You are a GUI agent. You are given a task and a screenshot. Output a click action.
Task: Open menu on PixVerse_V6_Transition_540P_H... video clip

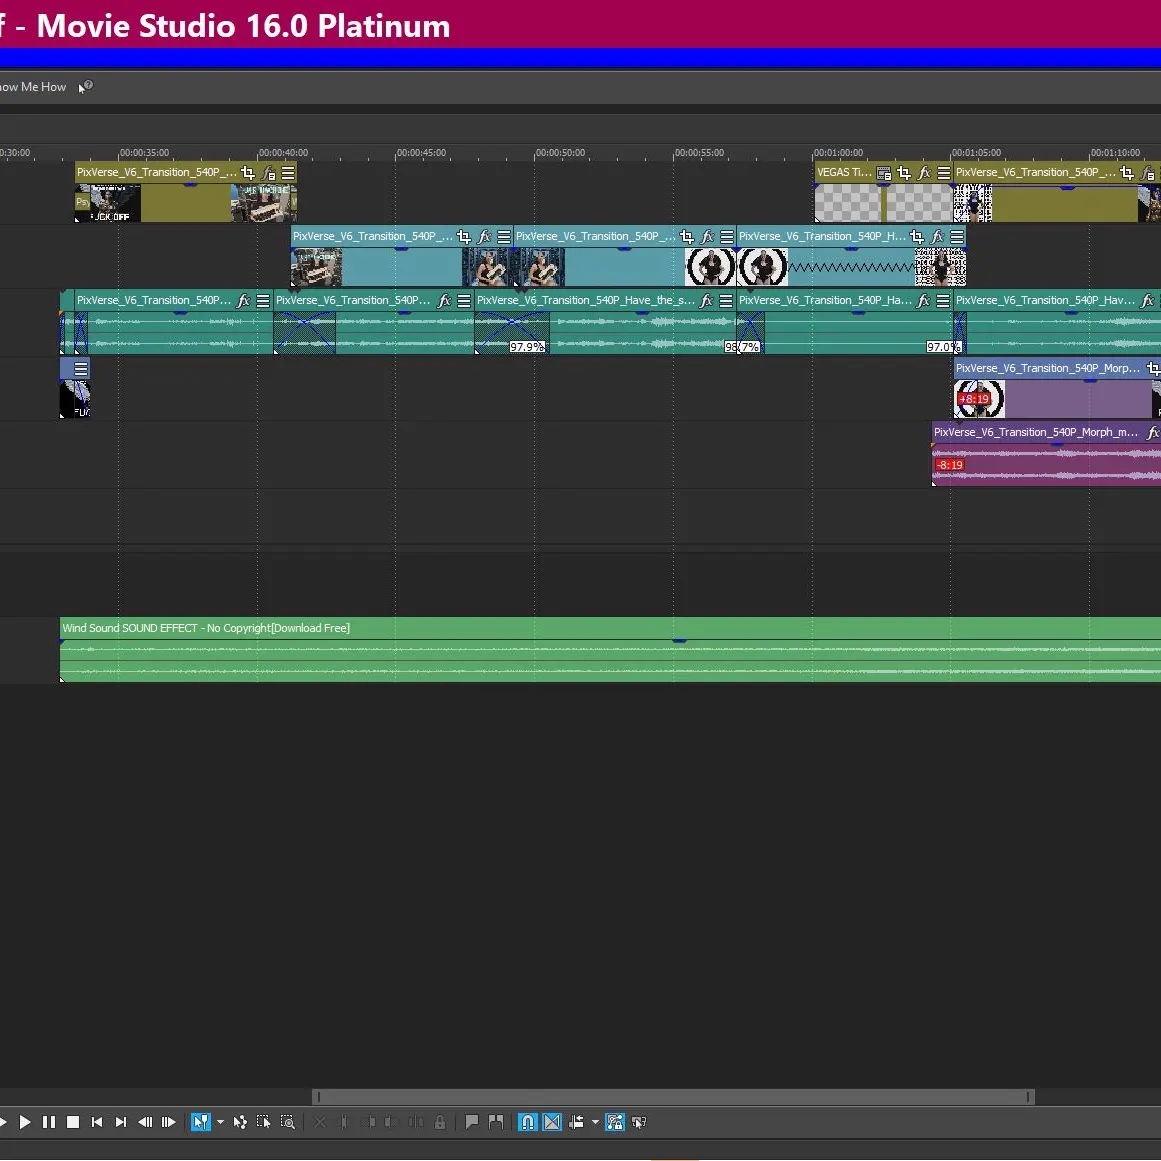(957, 236)
